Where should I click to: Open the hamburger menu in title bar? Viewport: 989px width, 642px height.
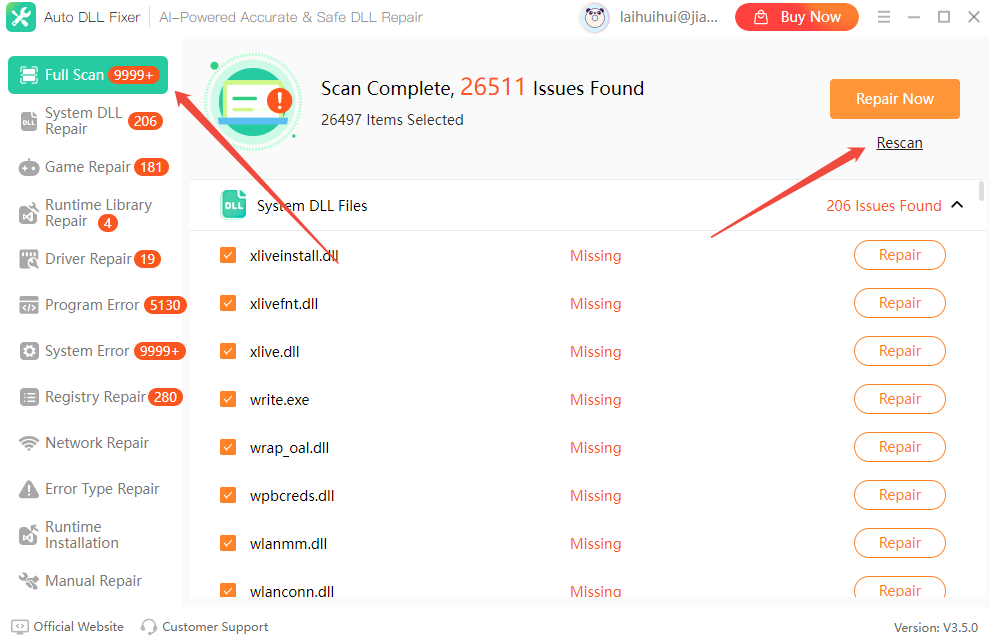[x=883, y=17]
